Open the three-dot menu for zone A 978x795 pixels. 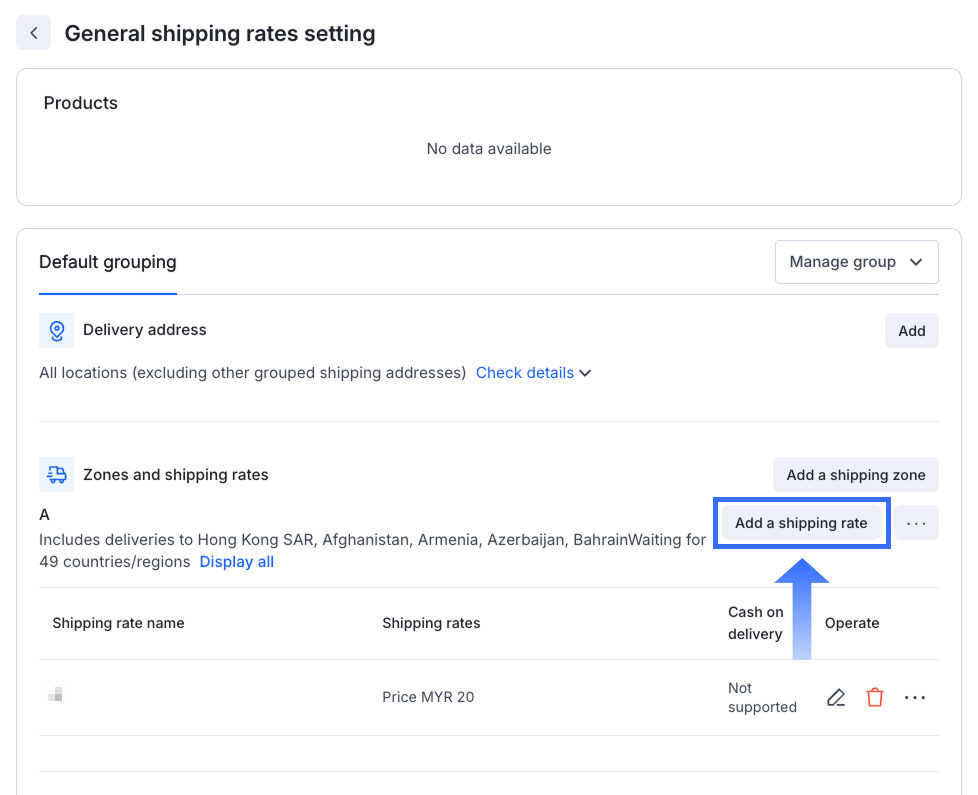pos(916,523)
